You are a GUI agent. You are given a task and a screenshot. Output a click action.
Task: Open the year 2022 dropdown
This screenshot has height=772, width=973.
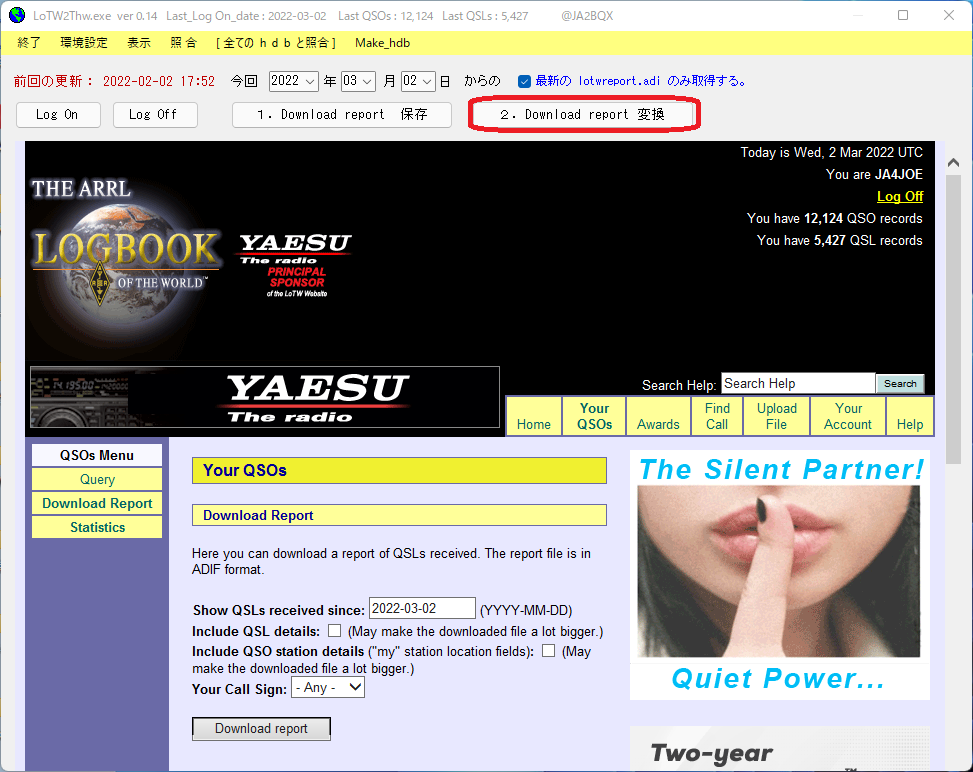click(294, 81)
